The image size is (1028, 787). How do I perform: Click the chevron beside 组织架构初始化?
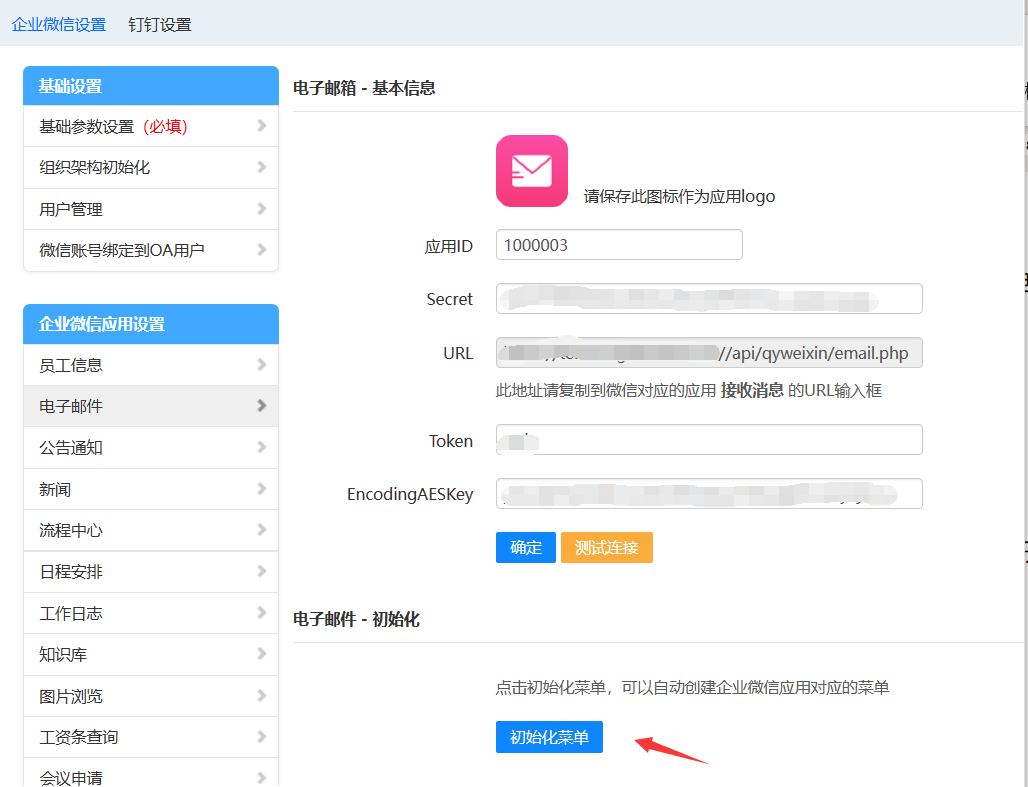coord(262,167)
